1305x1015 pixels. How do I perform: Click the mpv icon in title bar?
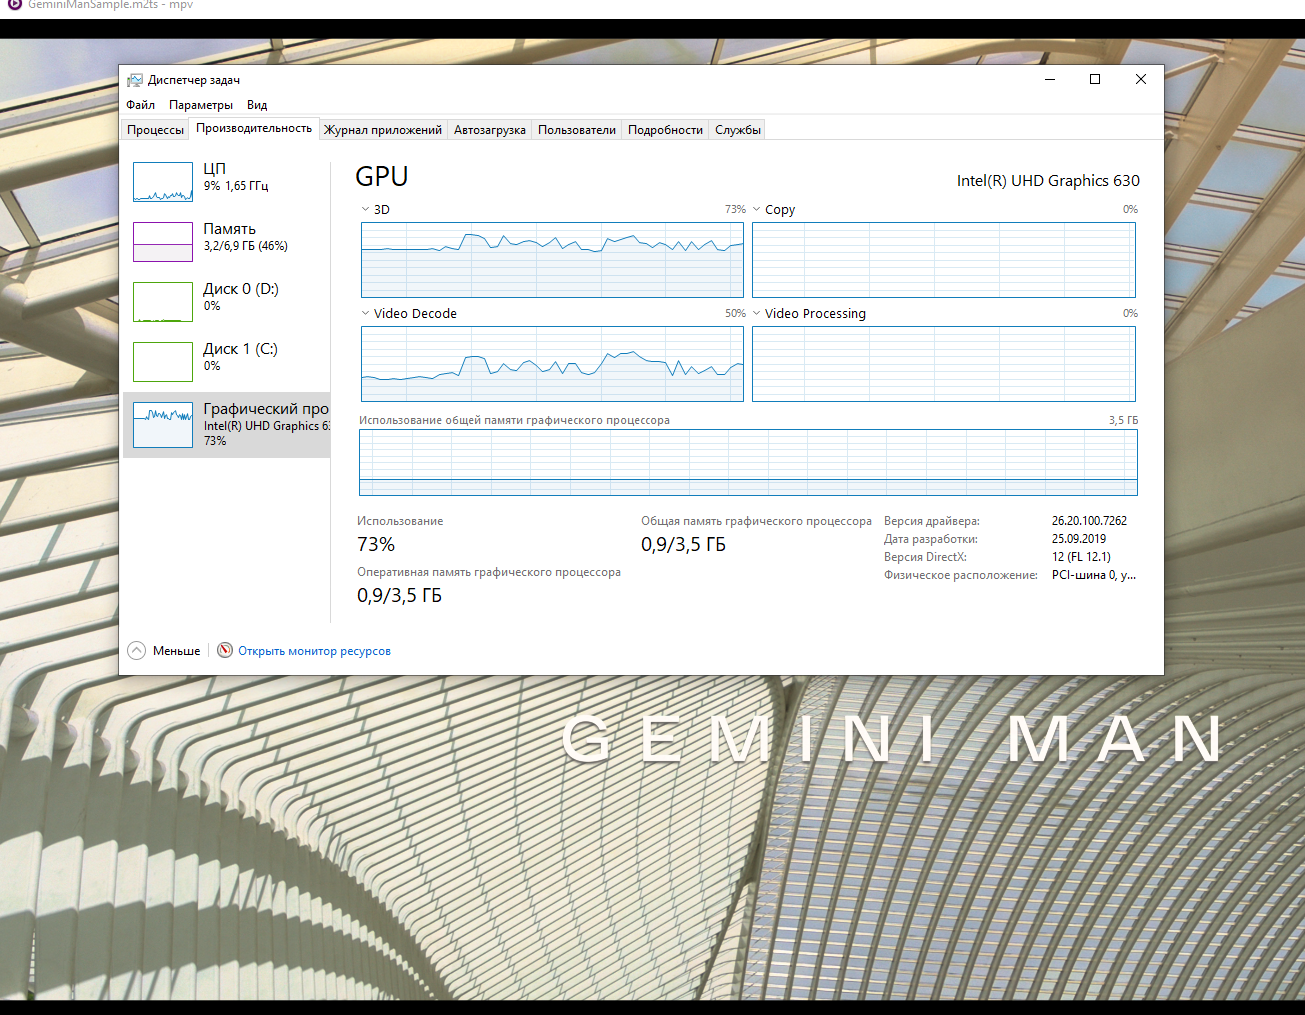click(x=14, y=4)
